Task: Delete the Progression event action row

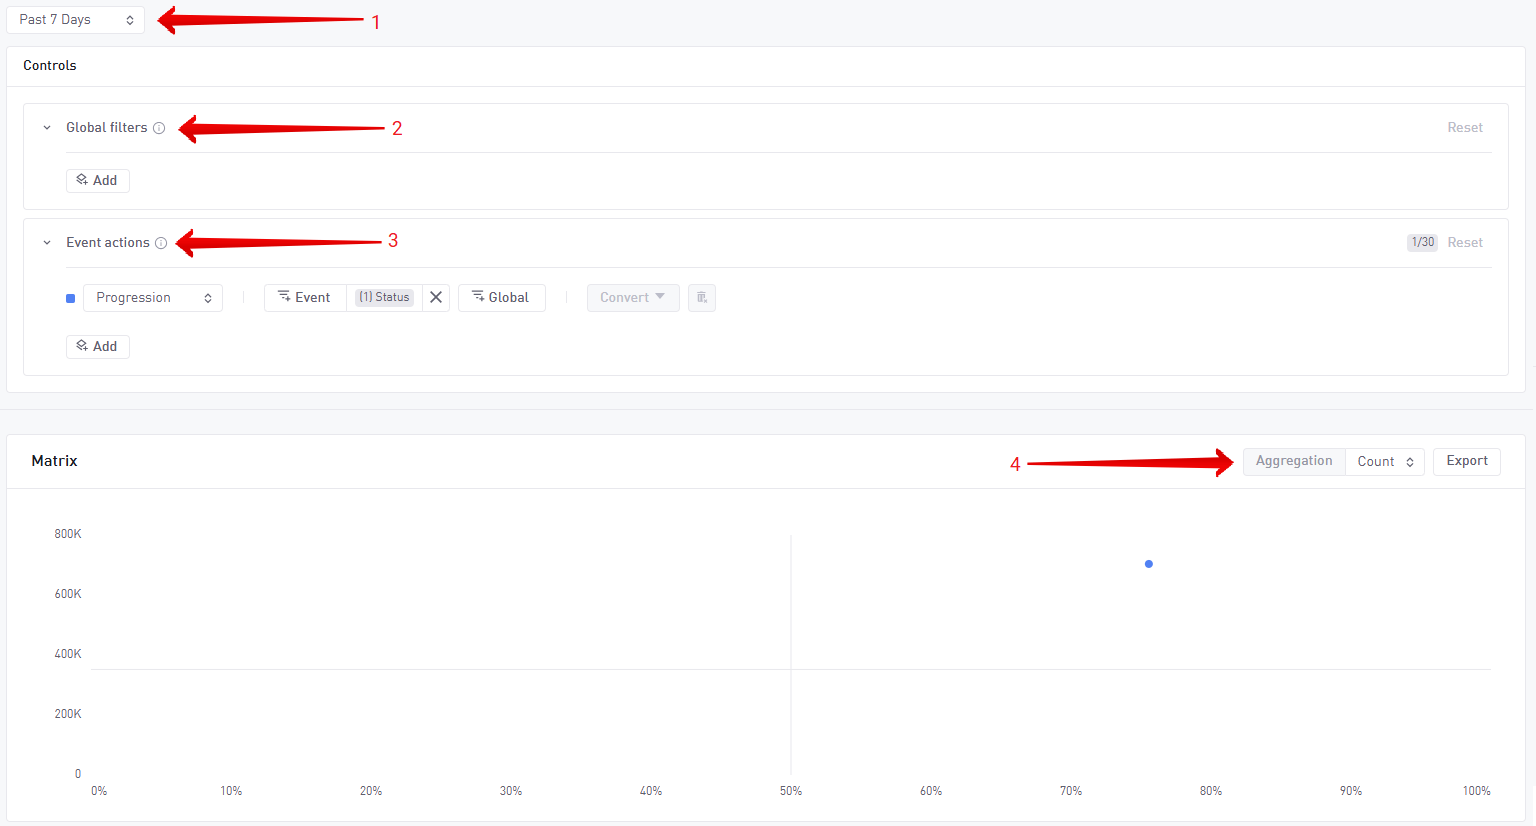Action: (x=702, y=298)
